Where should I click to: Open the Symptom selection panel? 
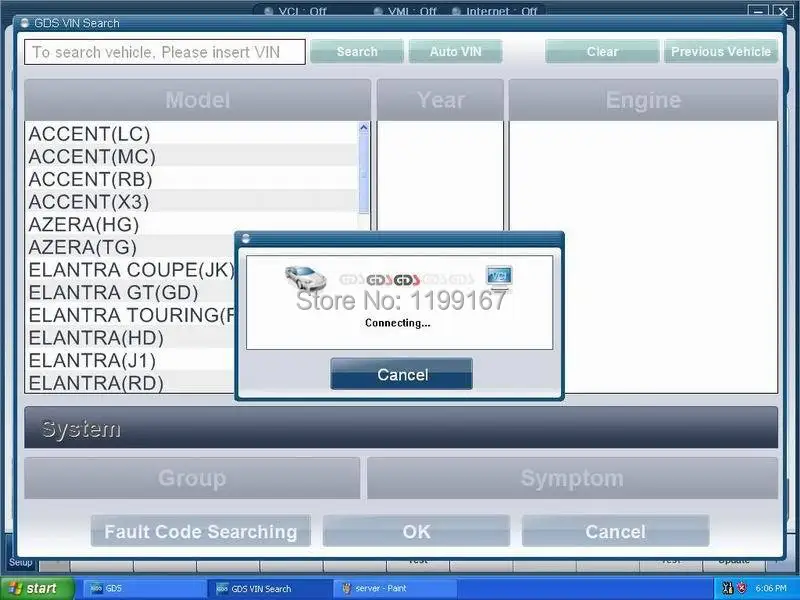[572, 478]
